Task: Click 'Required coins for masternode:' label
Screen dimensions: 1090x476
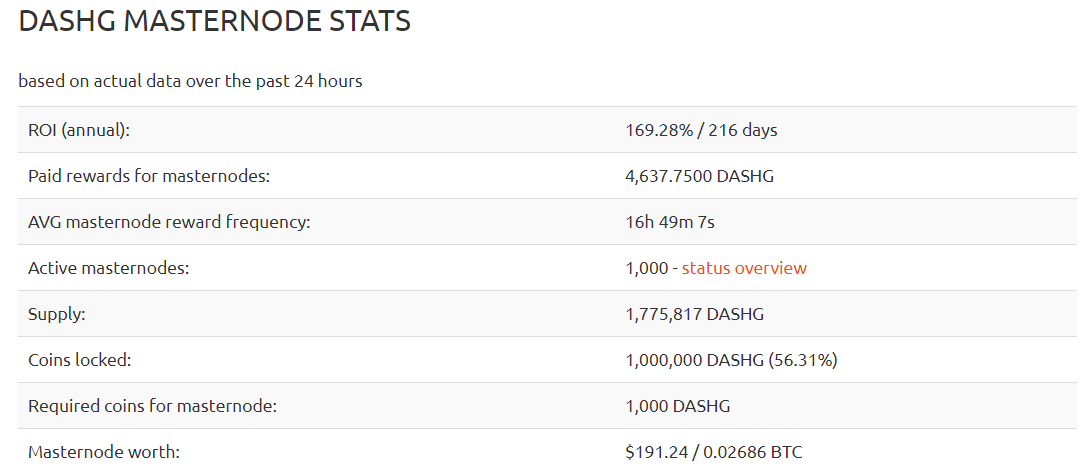Action: point(152,407)
